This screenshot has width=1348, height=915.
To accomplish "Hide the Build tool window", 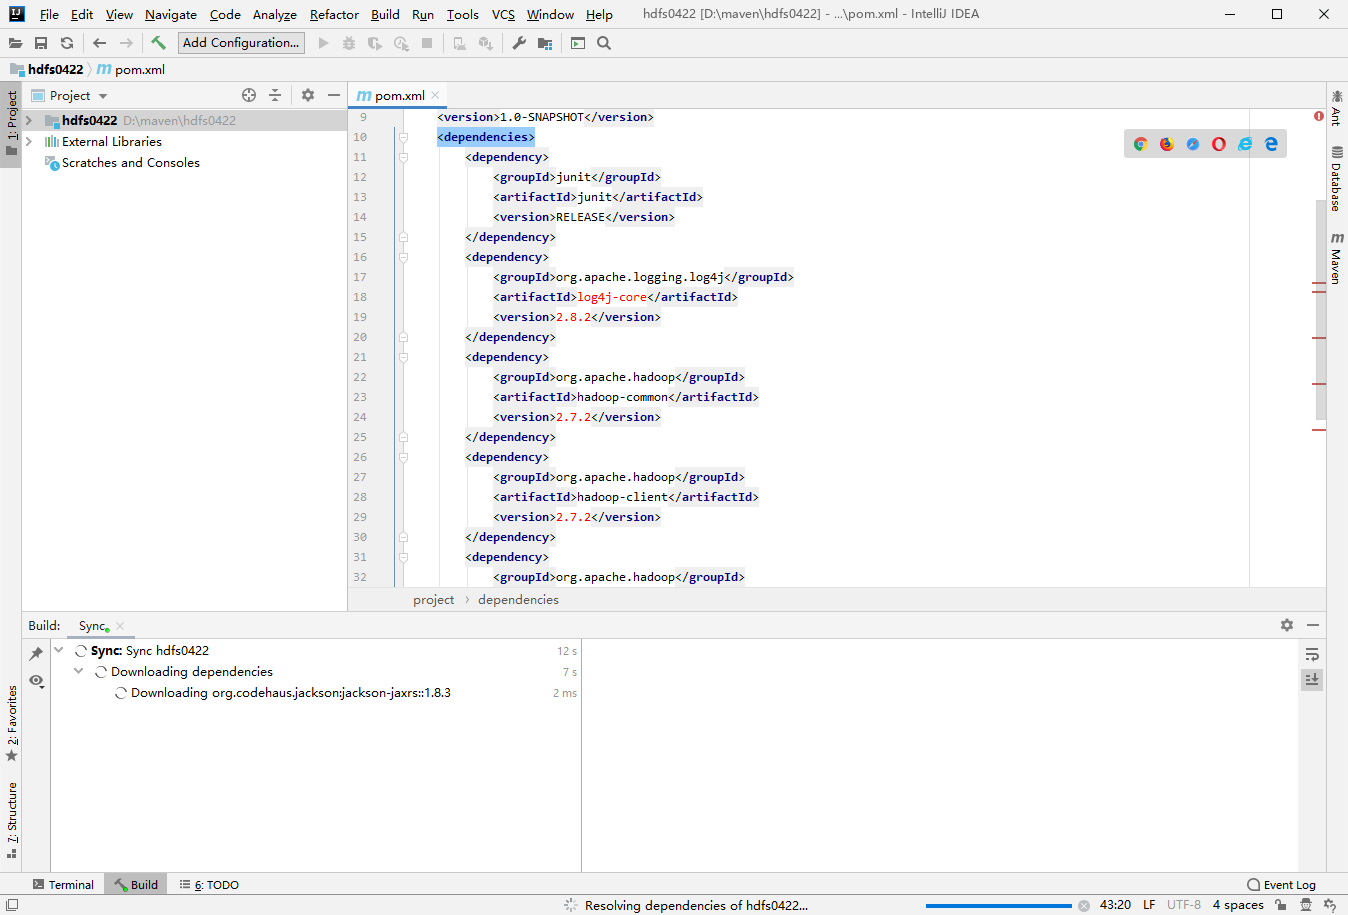I will tap(1313, 625).
